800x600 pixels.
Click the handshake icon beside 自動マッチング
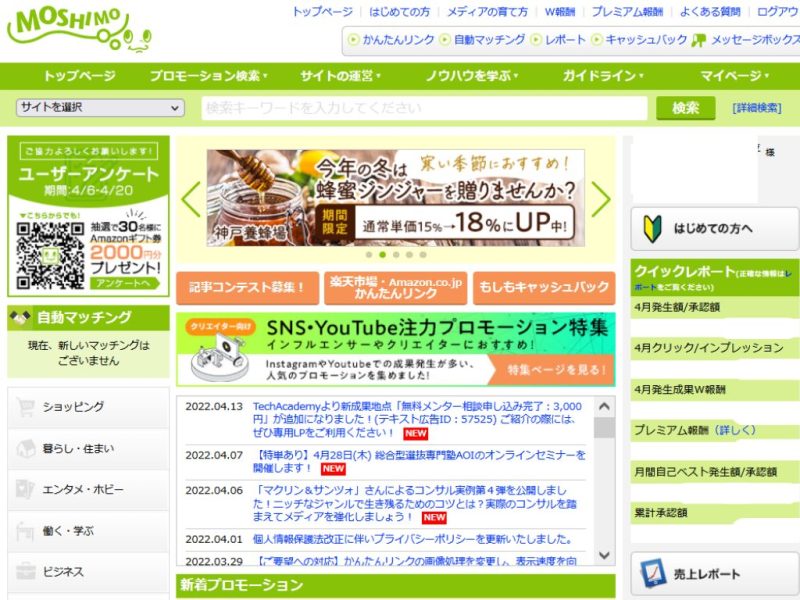tap(20, 318)
